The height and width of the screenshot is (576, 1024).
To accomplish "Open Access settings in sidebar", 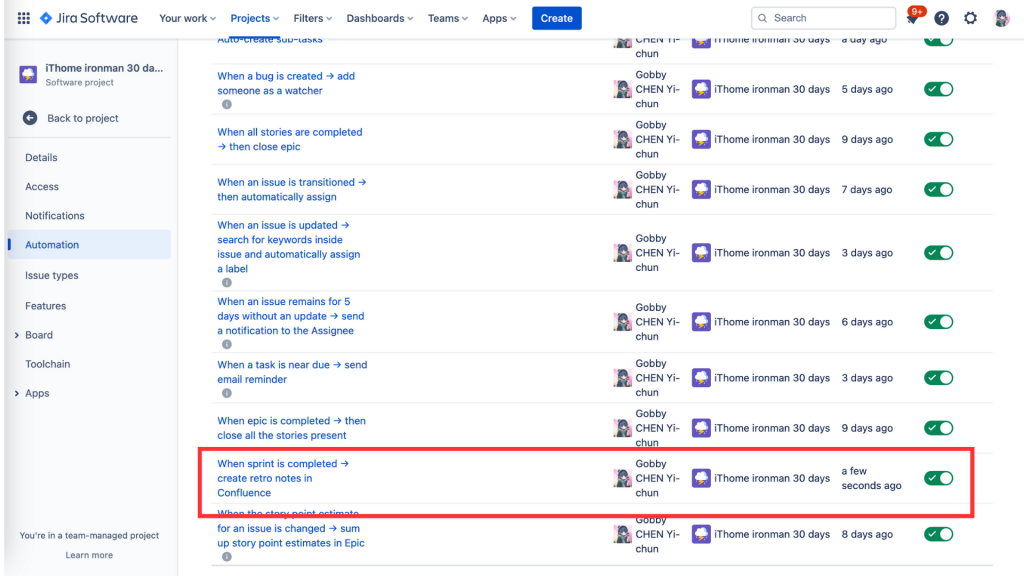I will pos(42,187).
